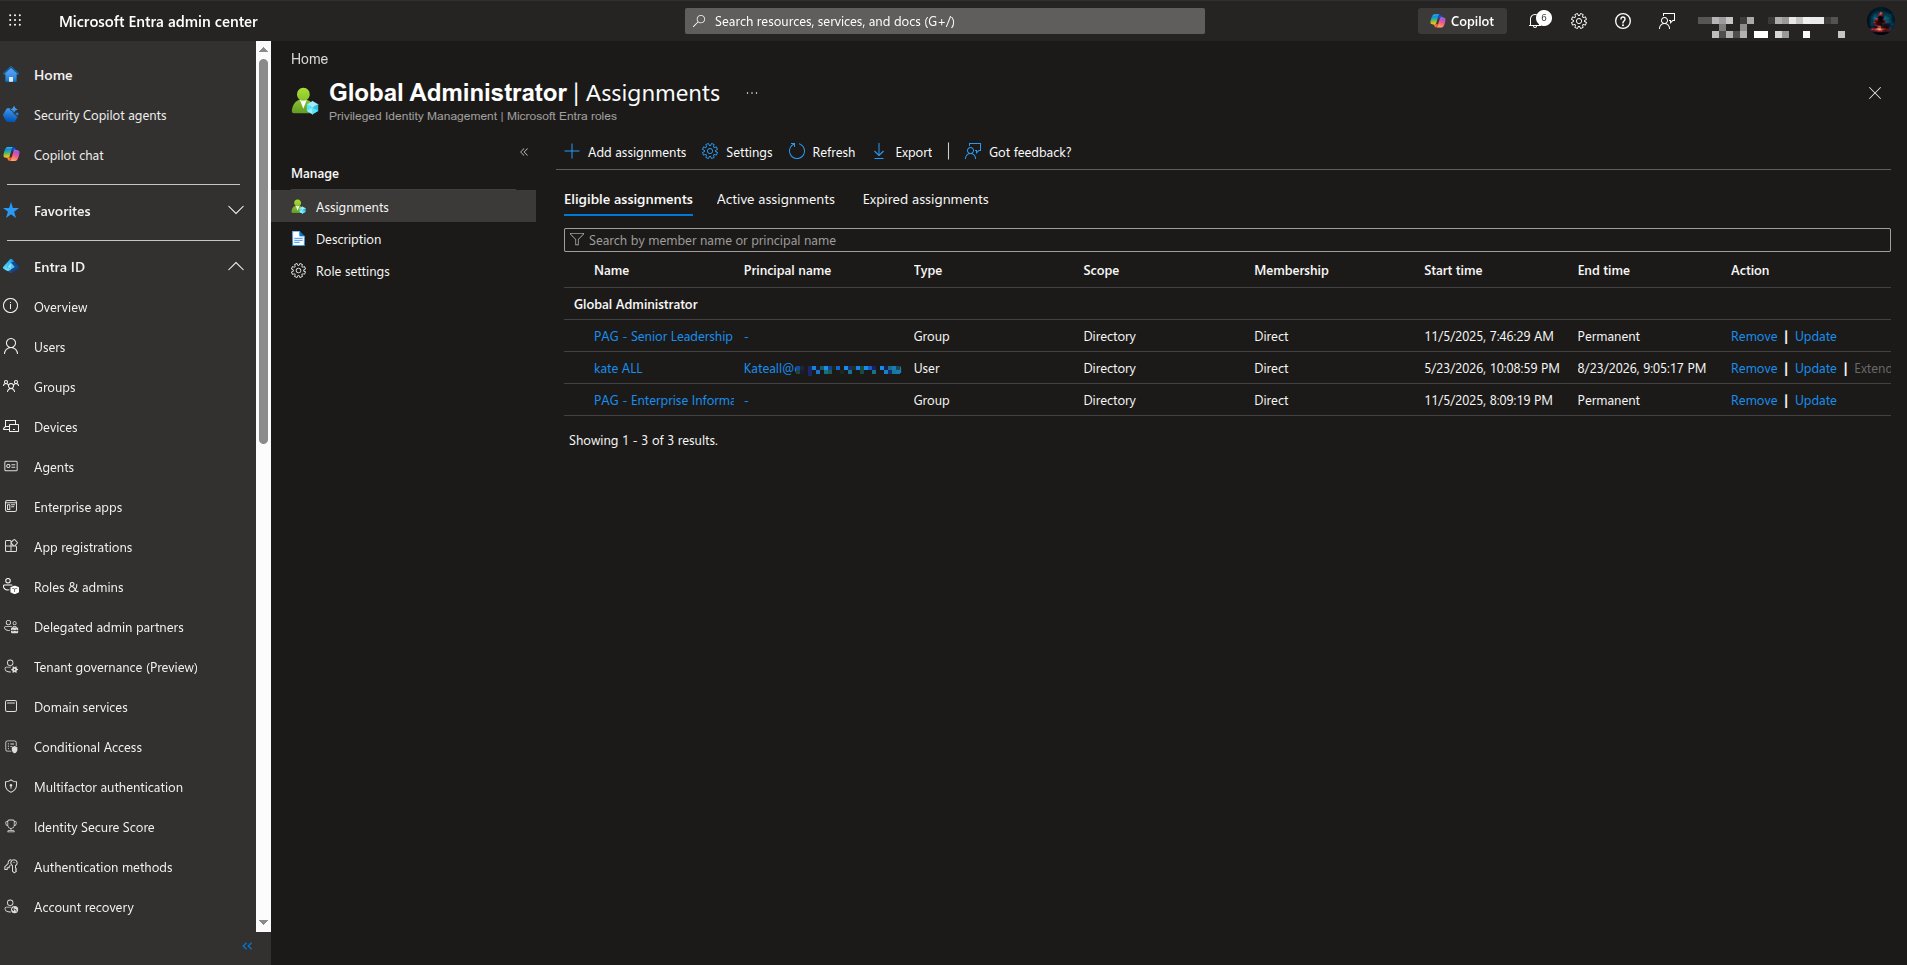Open Identity Secure Score
Viewport: 1907px width, 965px height.
(94, 827)
